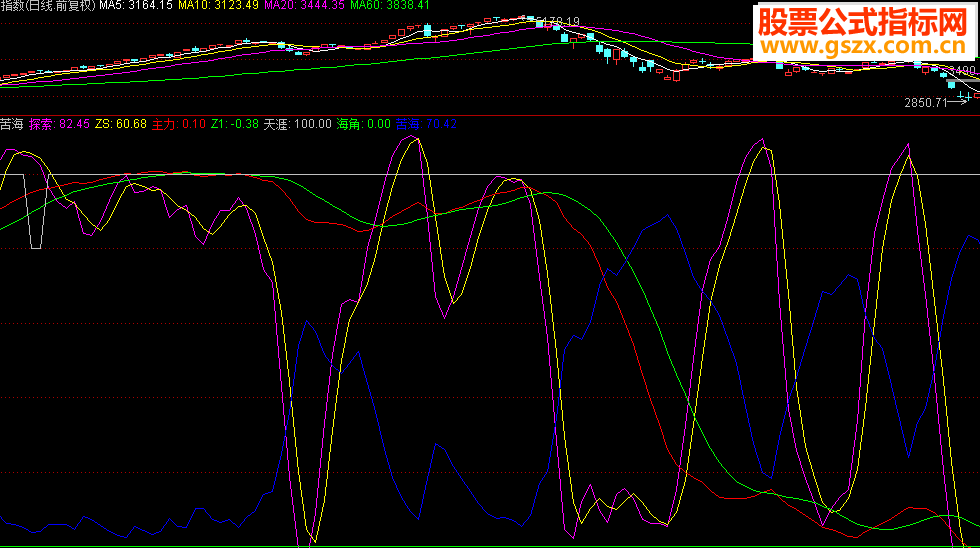
Task: Select the MA10: 3123.49 label
Action: pyautogui.click(x=218, y=5)
